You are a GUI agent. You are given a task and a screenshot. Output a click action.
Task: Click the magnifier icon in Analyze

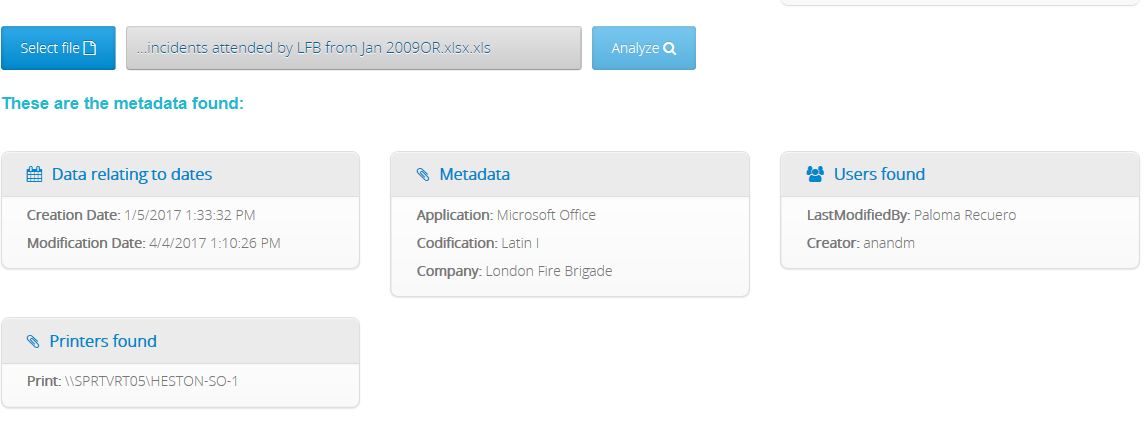click(670, 48)
